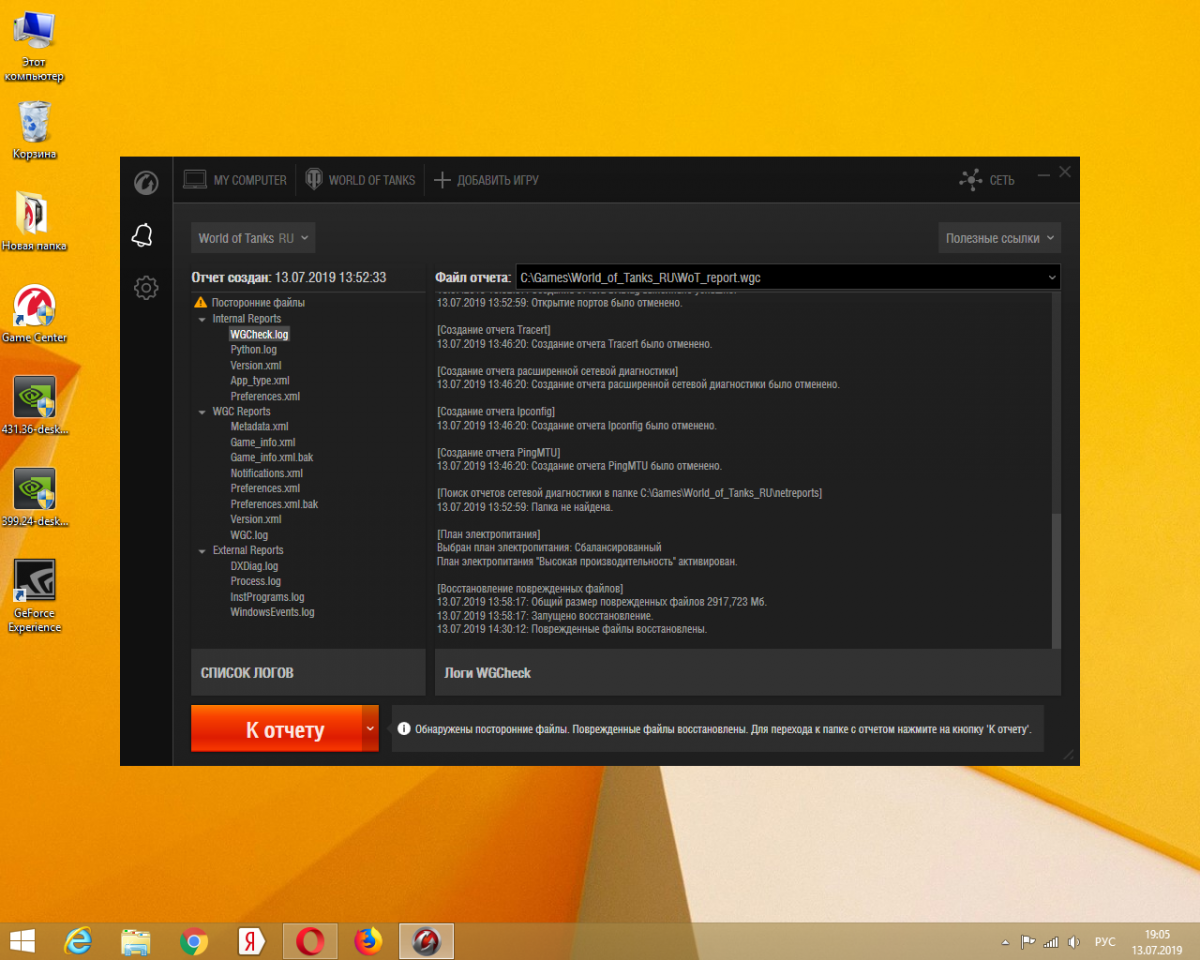Launch Firefox from the taskbar
Viewport: 1200px width, 960px height.
368,941
